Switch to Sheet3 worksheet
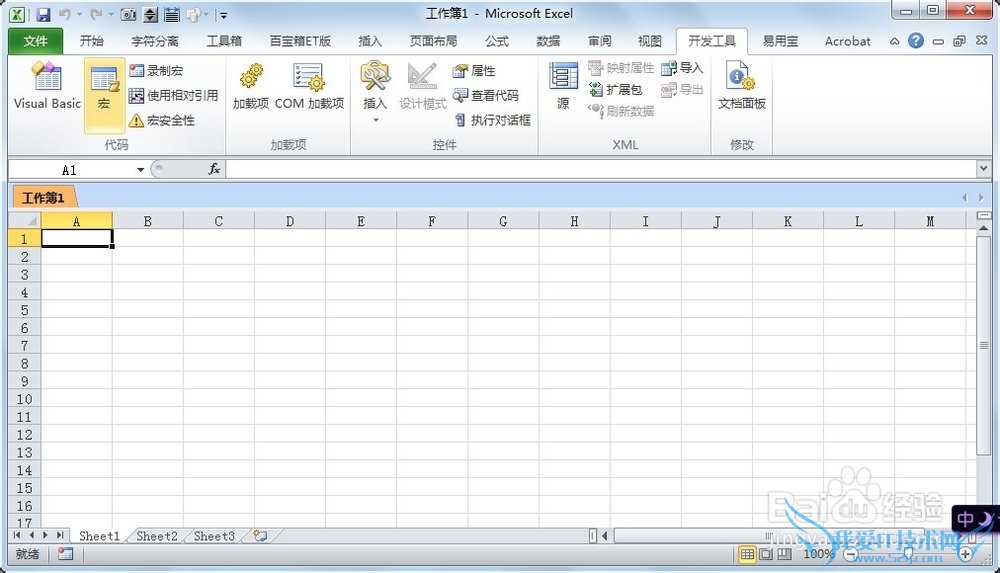This screenshot has height=573, width=1000. click(x=214, y=536)
